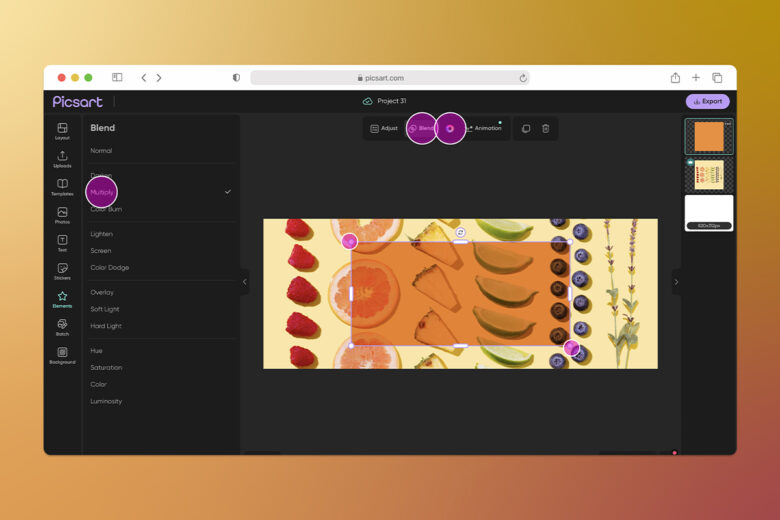The width and height of the screenshot is (780, 520).
Task: Select the white canvas size layer thumbnail
Action: pyautogui.click(x=708, y=212)
